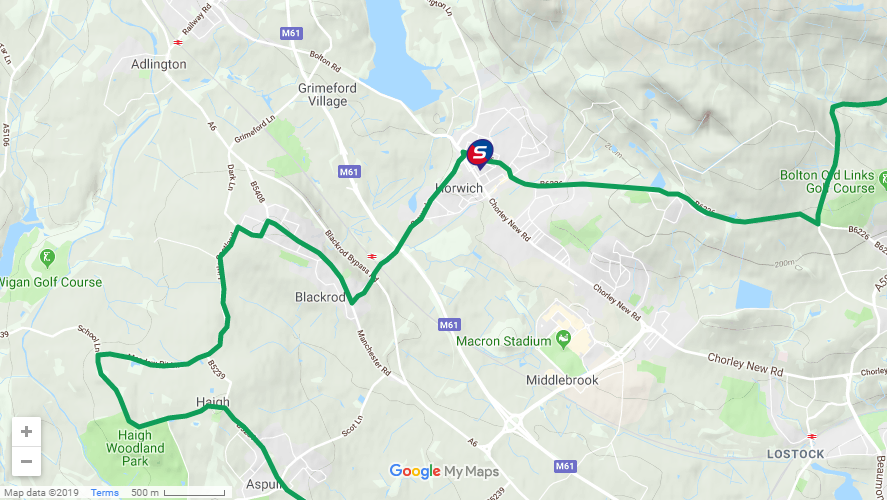Click the M61 road shield near Grimeford
Viewport: 887px width, 500px height.
[x=349, y=172]
